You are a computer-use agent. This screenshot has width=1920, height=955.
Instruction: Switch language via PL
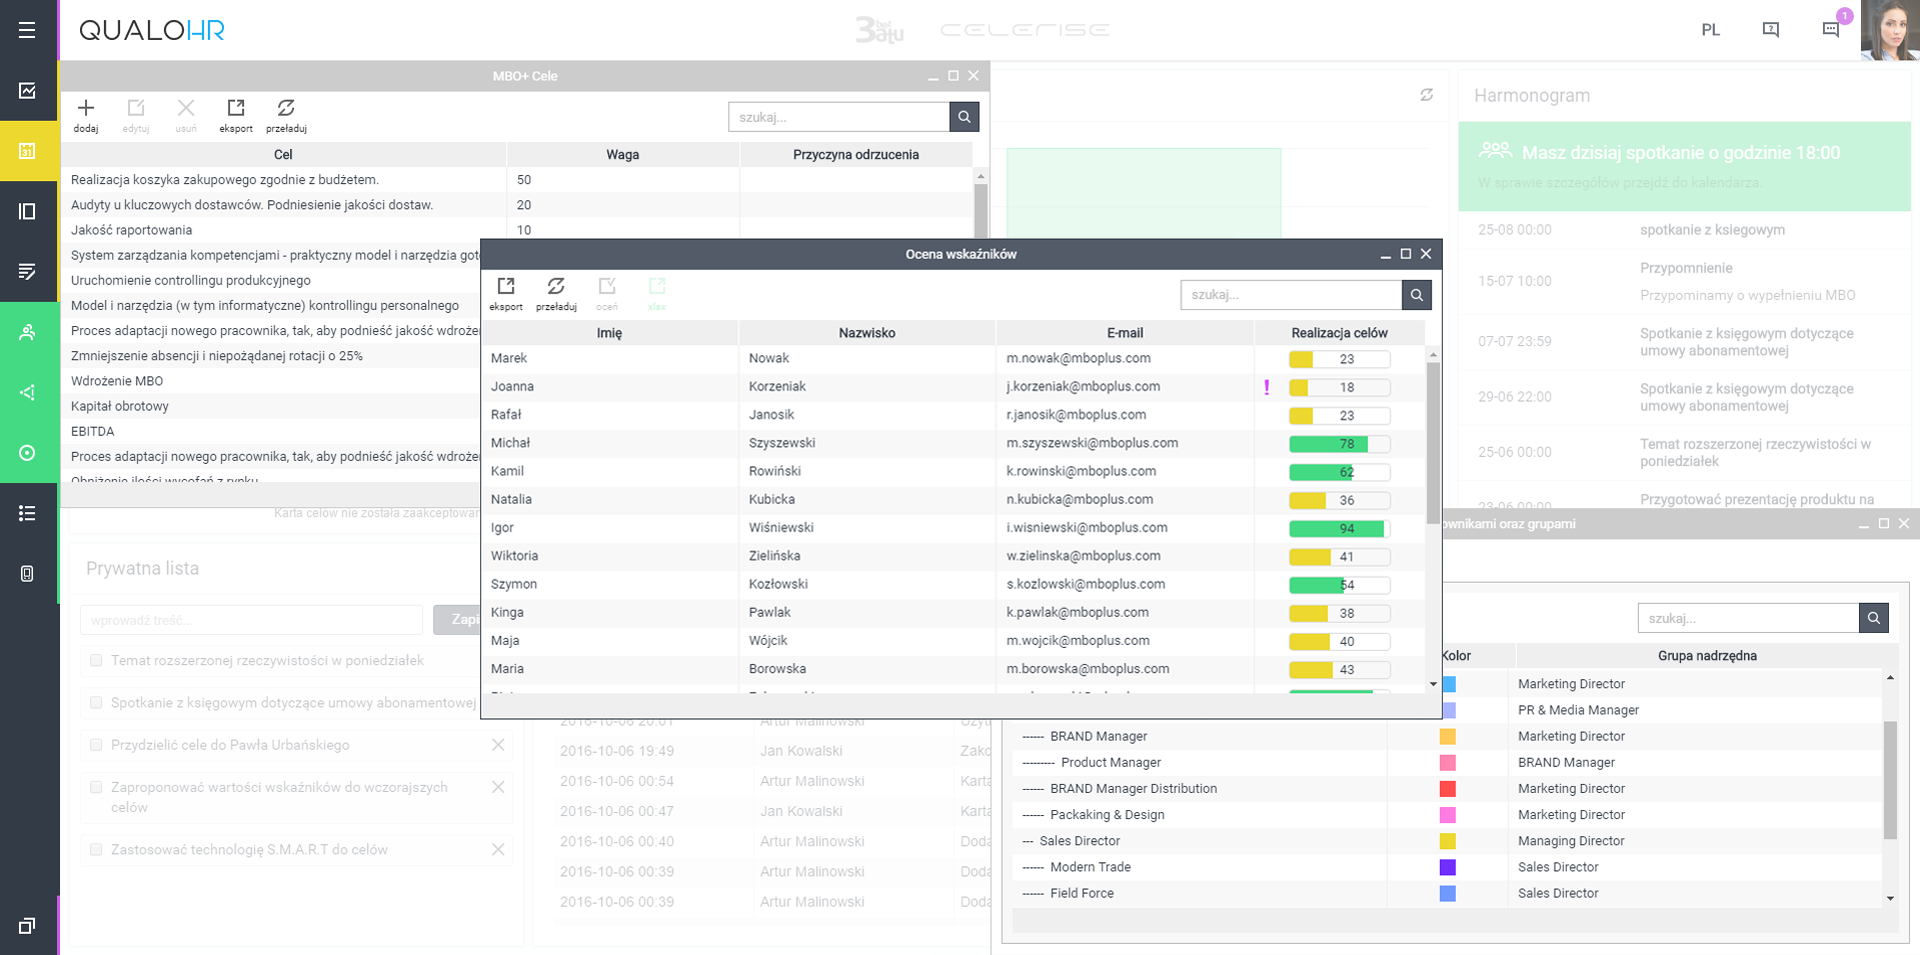1711,30
